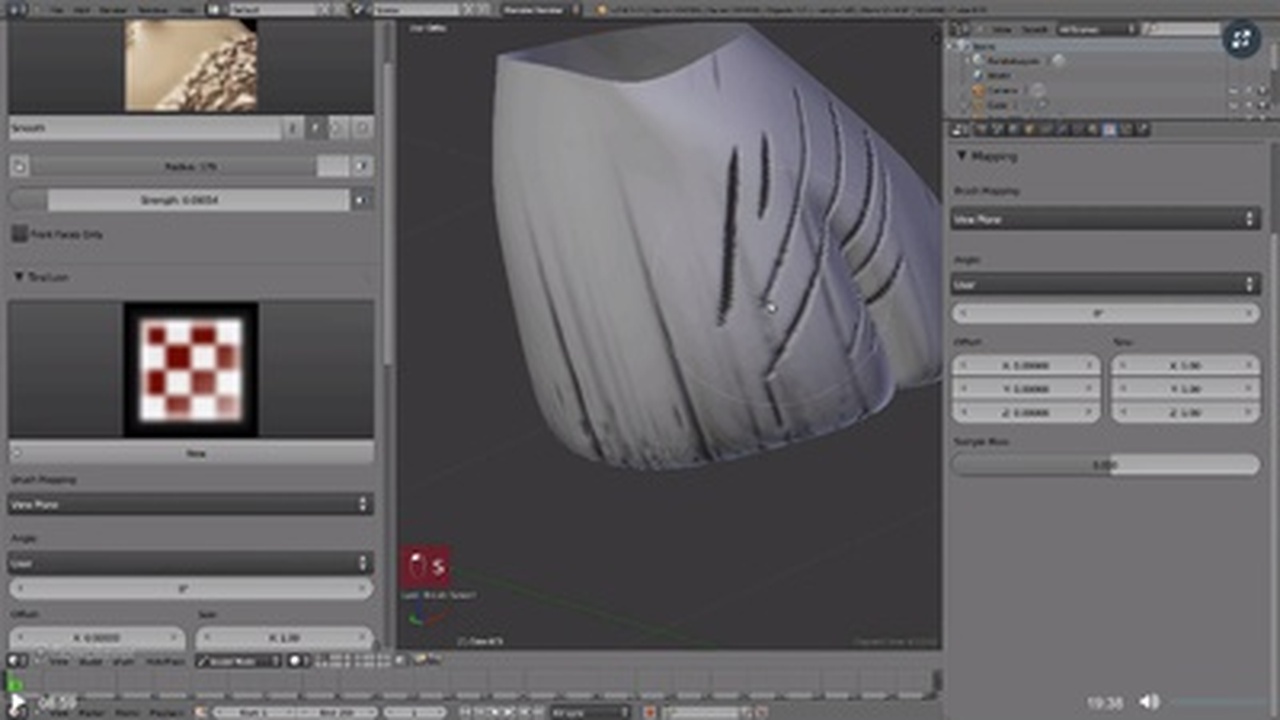
Task: Toggle visibility eye for Camera in outliner
Action: click(1233, 90)
